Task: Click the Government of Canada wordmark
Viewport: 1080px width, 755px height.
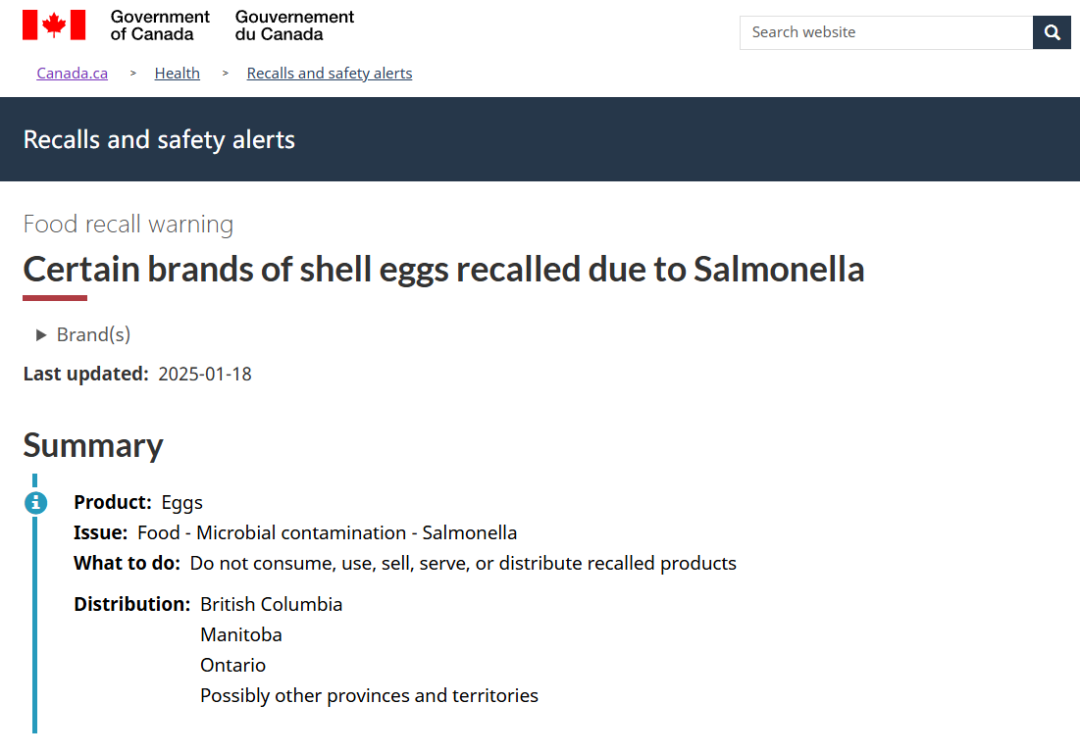Action: (x=160, y=25)
